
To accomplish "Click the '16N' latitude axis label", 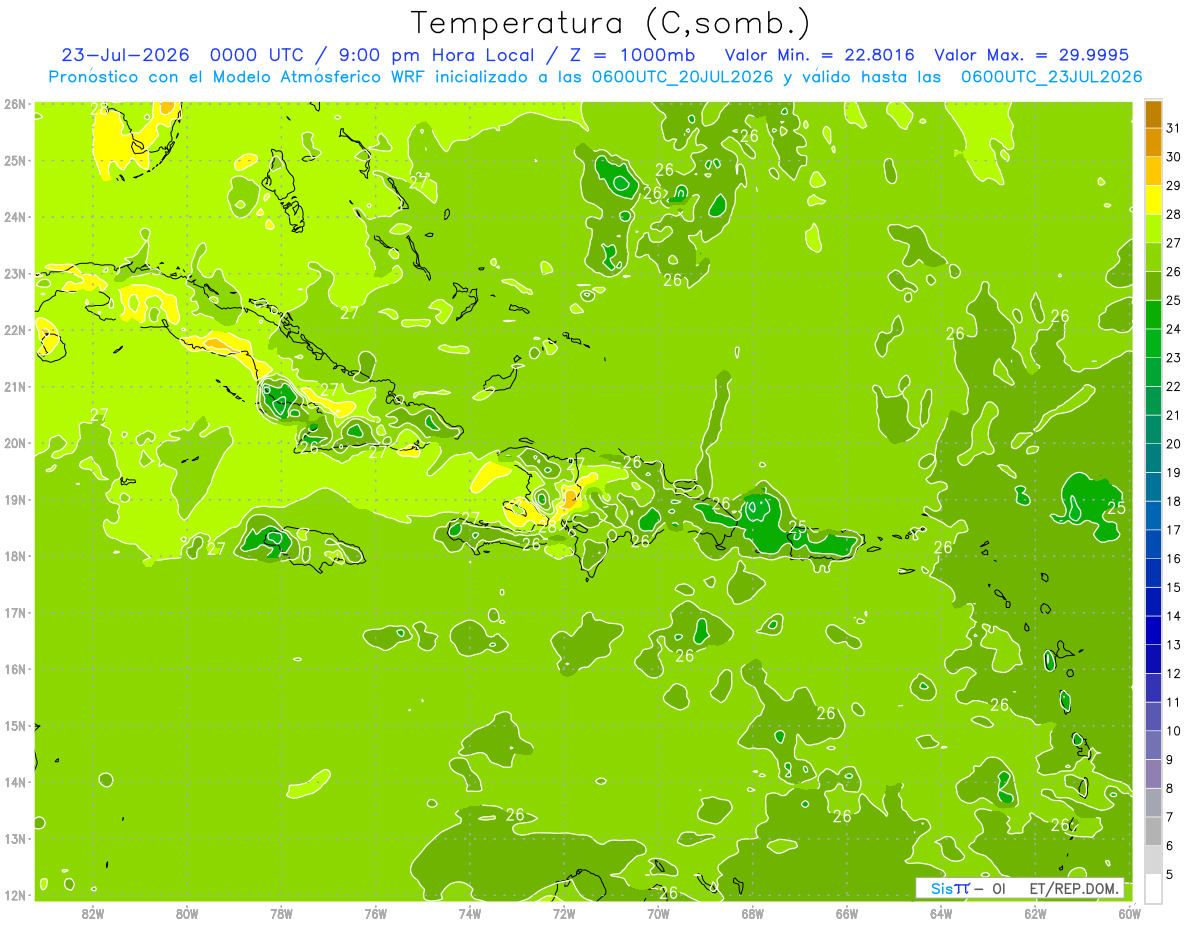I will 15,669.
